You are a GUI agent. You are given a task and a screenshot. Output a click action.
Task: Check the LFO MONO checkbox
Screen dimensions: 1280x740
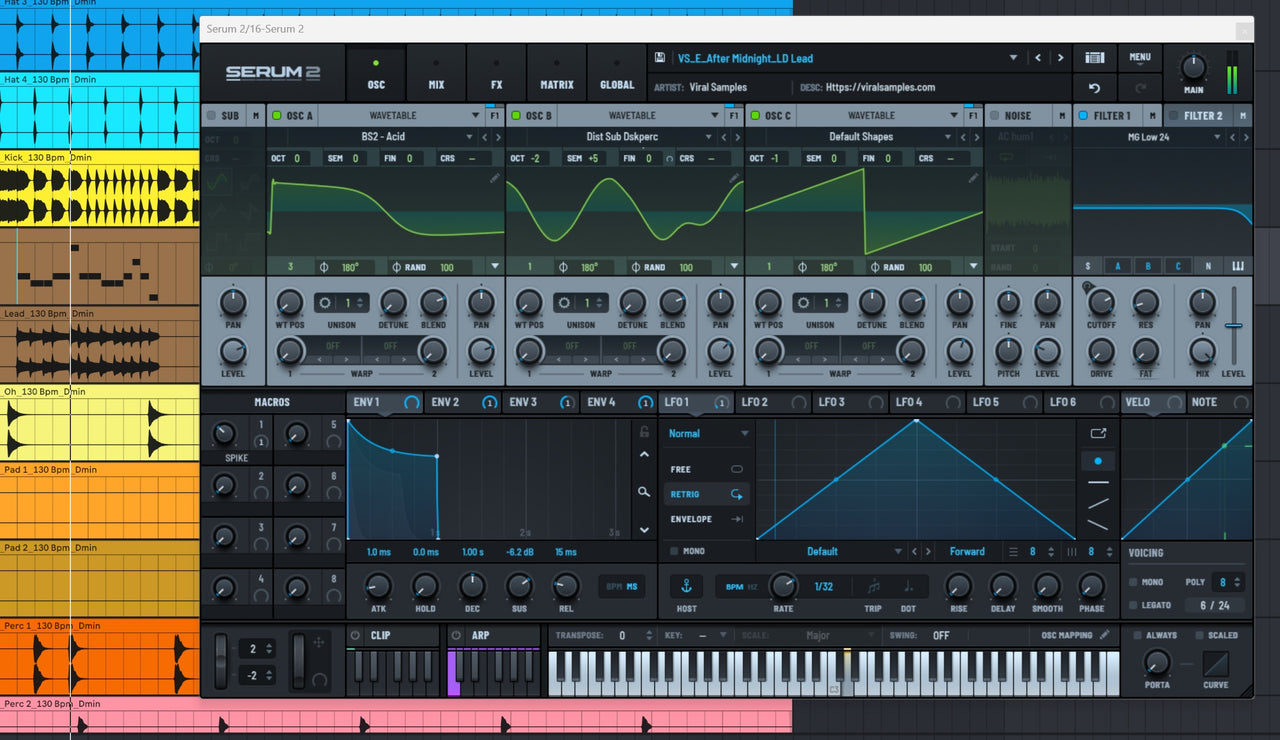[x=674, y=551]
